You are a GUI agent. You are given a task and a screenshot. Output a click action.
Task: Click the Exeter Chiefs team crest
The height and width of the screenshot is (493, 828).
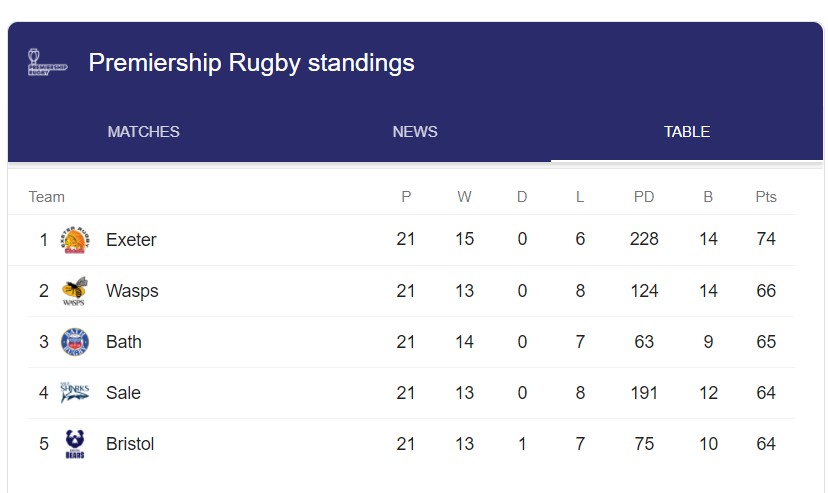75,240
